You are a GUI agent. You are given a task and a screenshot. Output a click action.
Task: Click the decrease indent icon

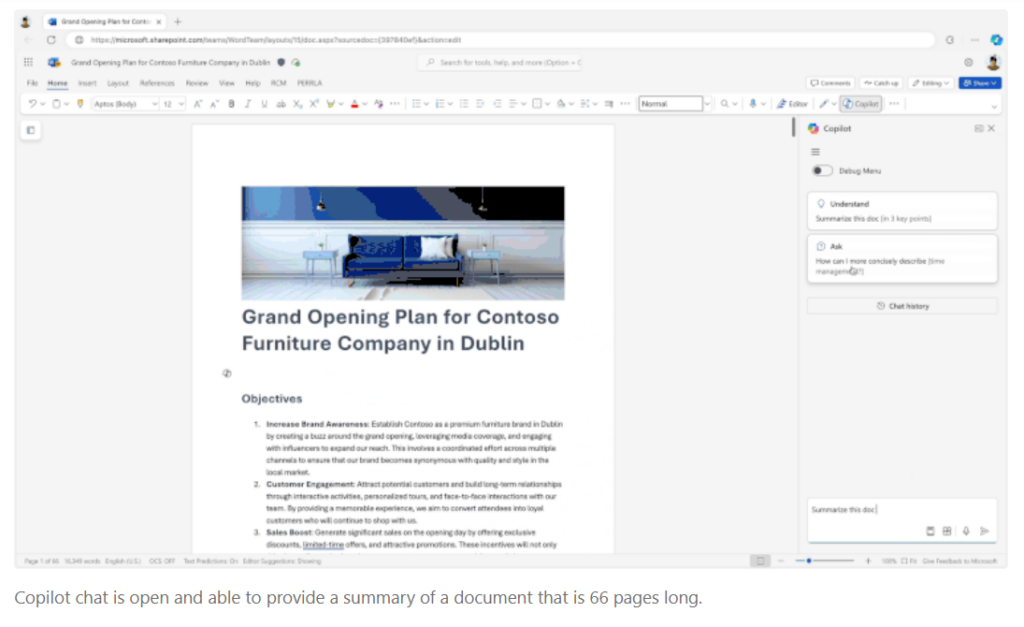pyautogui.click(x=480, y=104)
